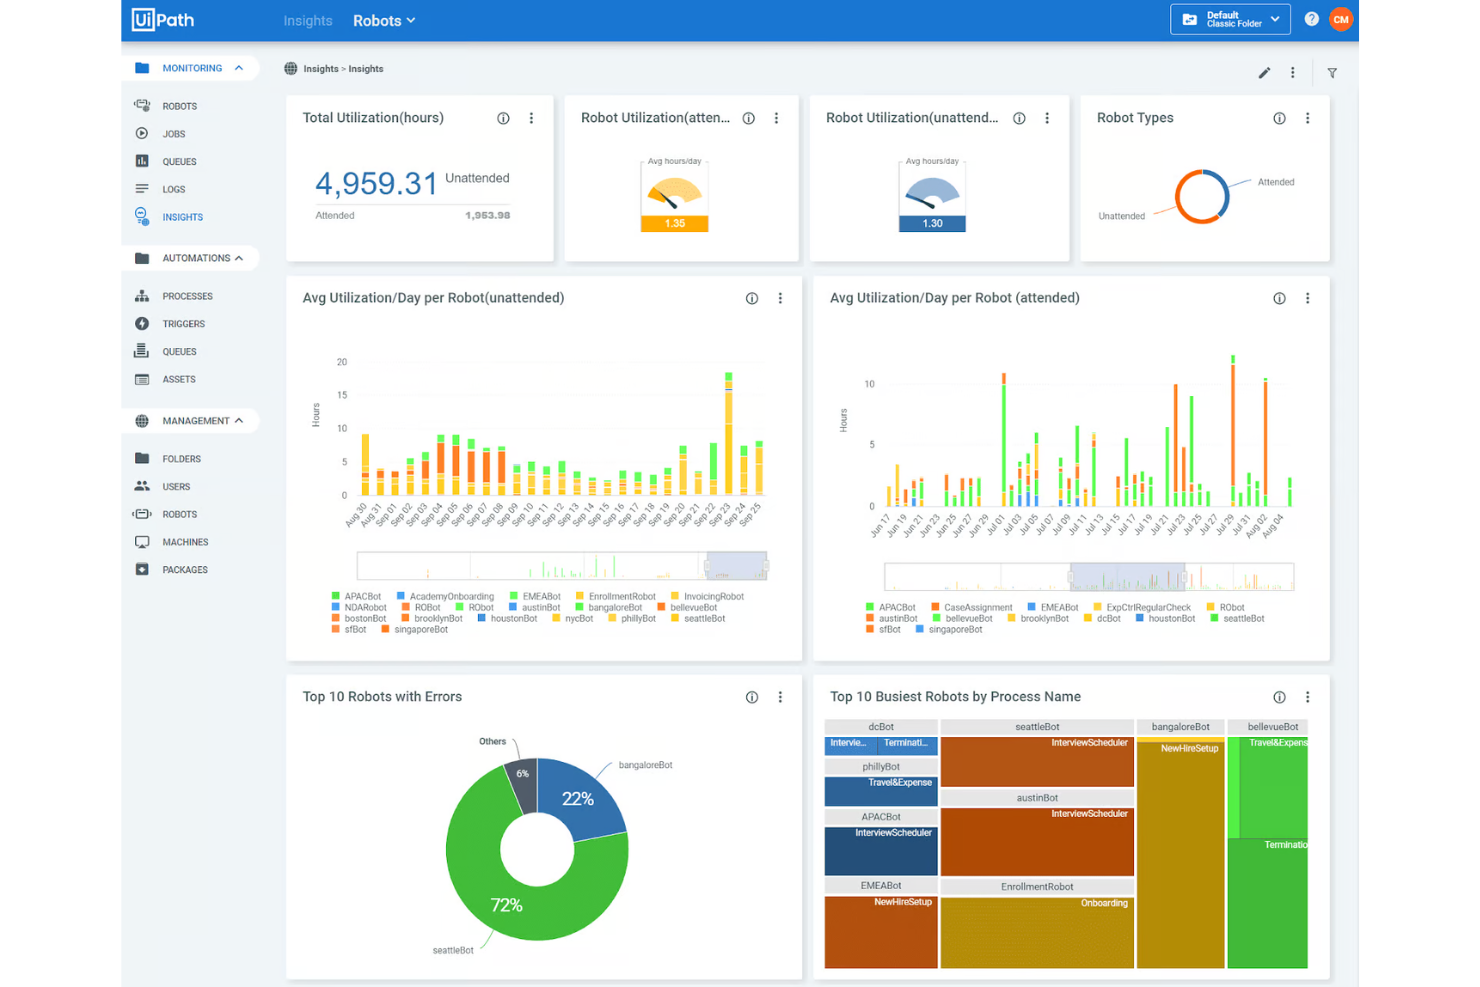
Task: Open Packages in the sidebar
Action: pos(185,570)
